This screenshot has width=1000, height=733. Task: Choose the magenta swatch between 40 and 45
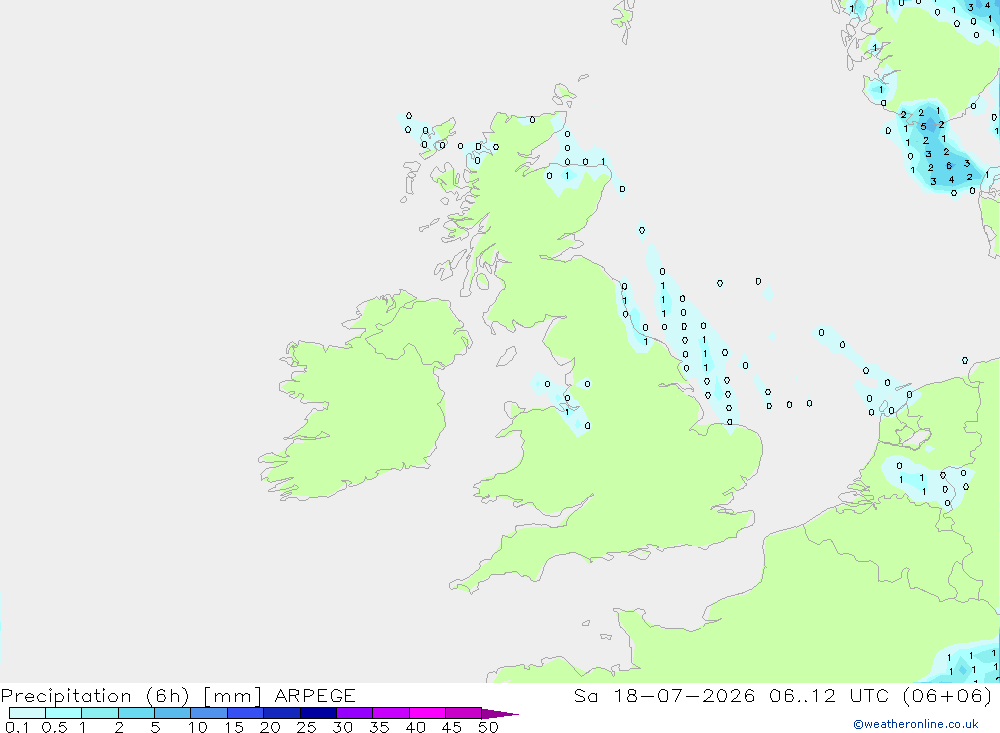[x=427, y=713]
